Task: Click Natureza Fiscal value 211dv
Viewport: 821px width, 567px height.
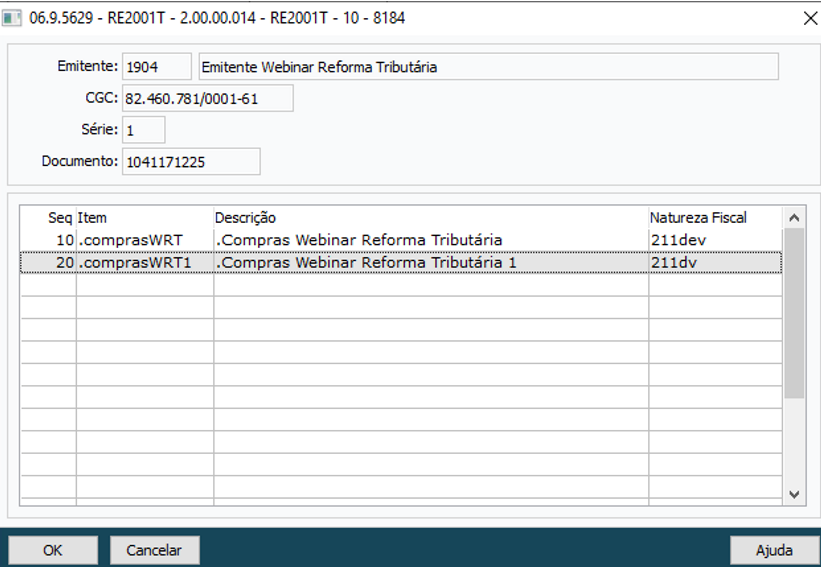Action: pyautogui.click(x=715, y=262)
